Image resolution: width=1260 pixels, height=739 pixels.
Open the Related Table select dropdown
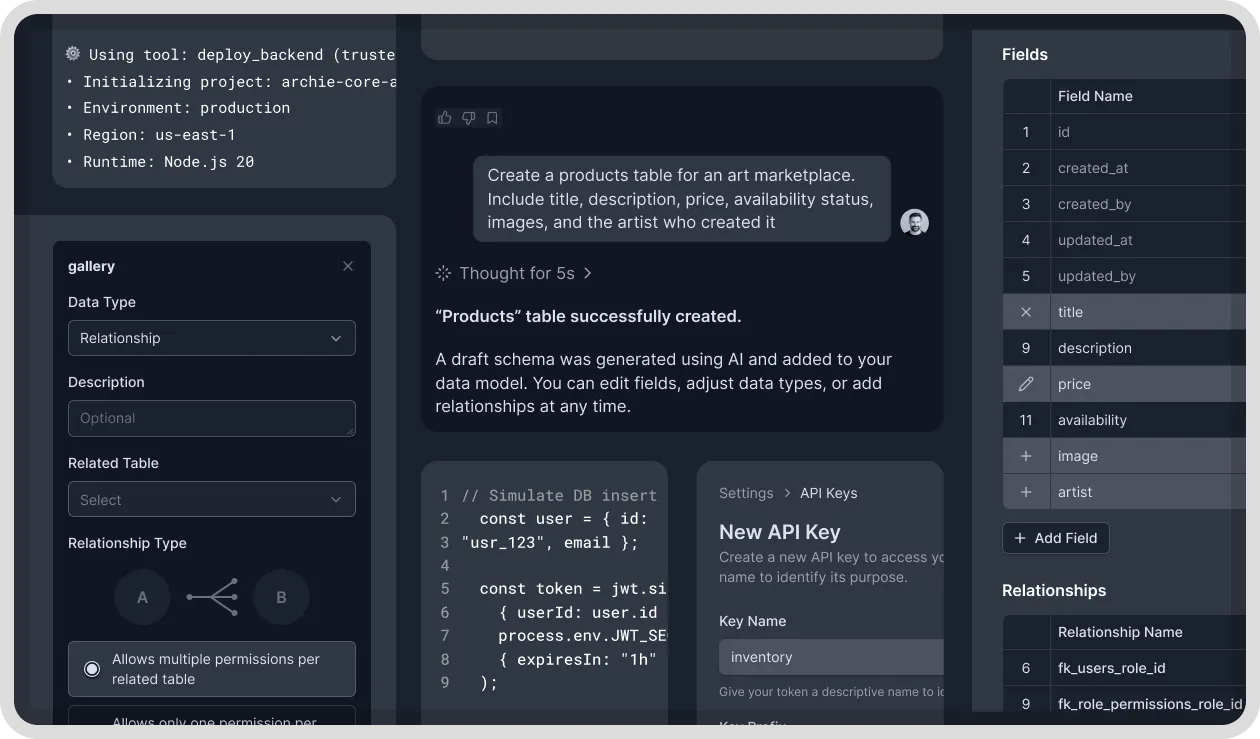pos(211,499)
